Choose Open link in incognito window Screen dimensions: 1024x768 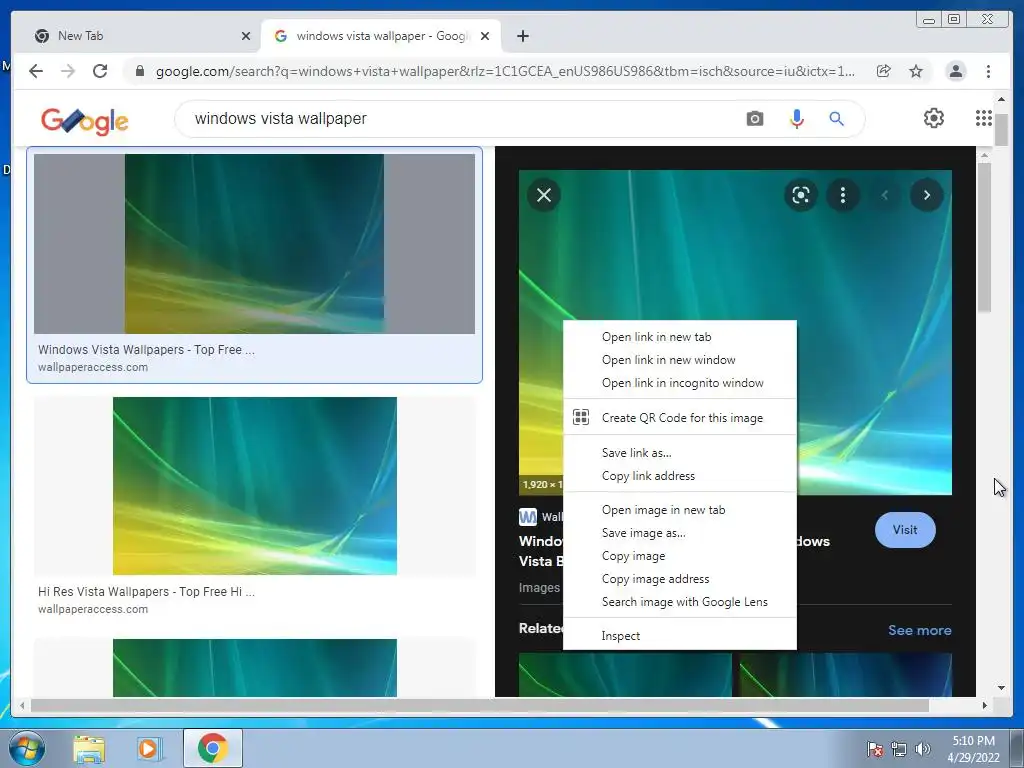click(x=680, y=383)
